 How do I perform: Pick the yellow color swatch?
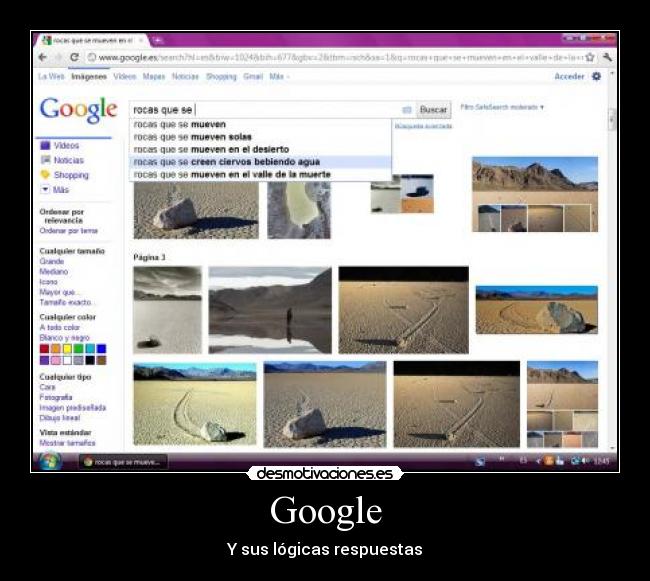[x=67, y=349]
